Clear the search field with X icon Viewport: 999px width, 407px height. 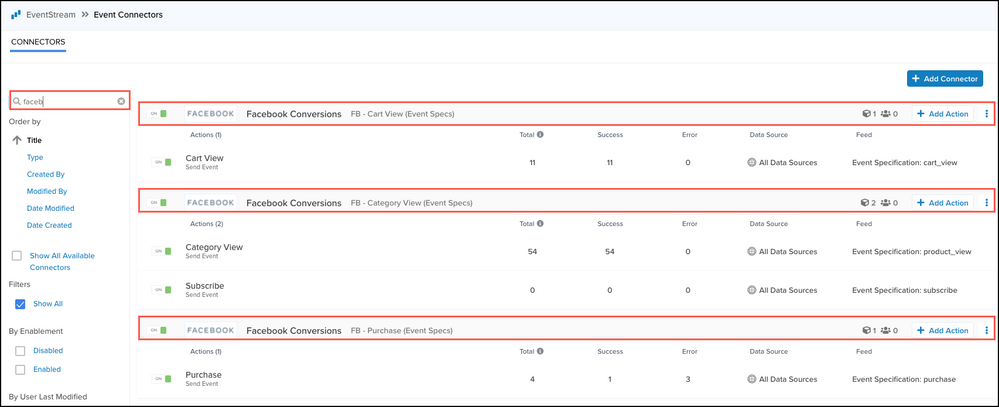pos(121,101)
